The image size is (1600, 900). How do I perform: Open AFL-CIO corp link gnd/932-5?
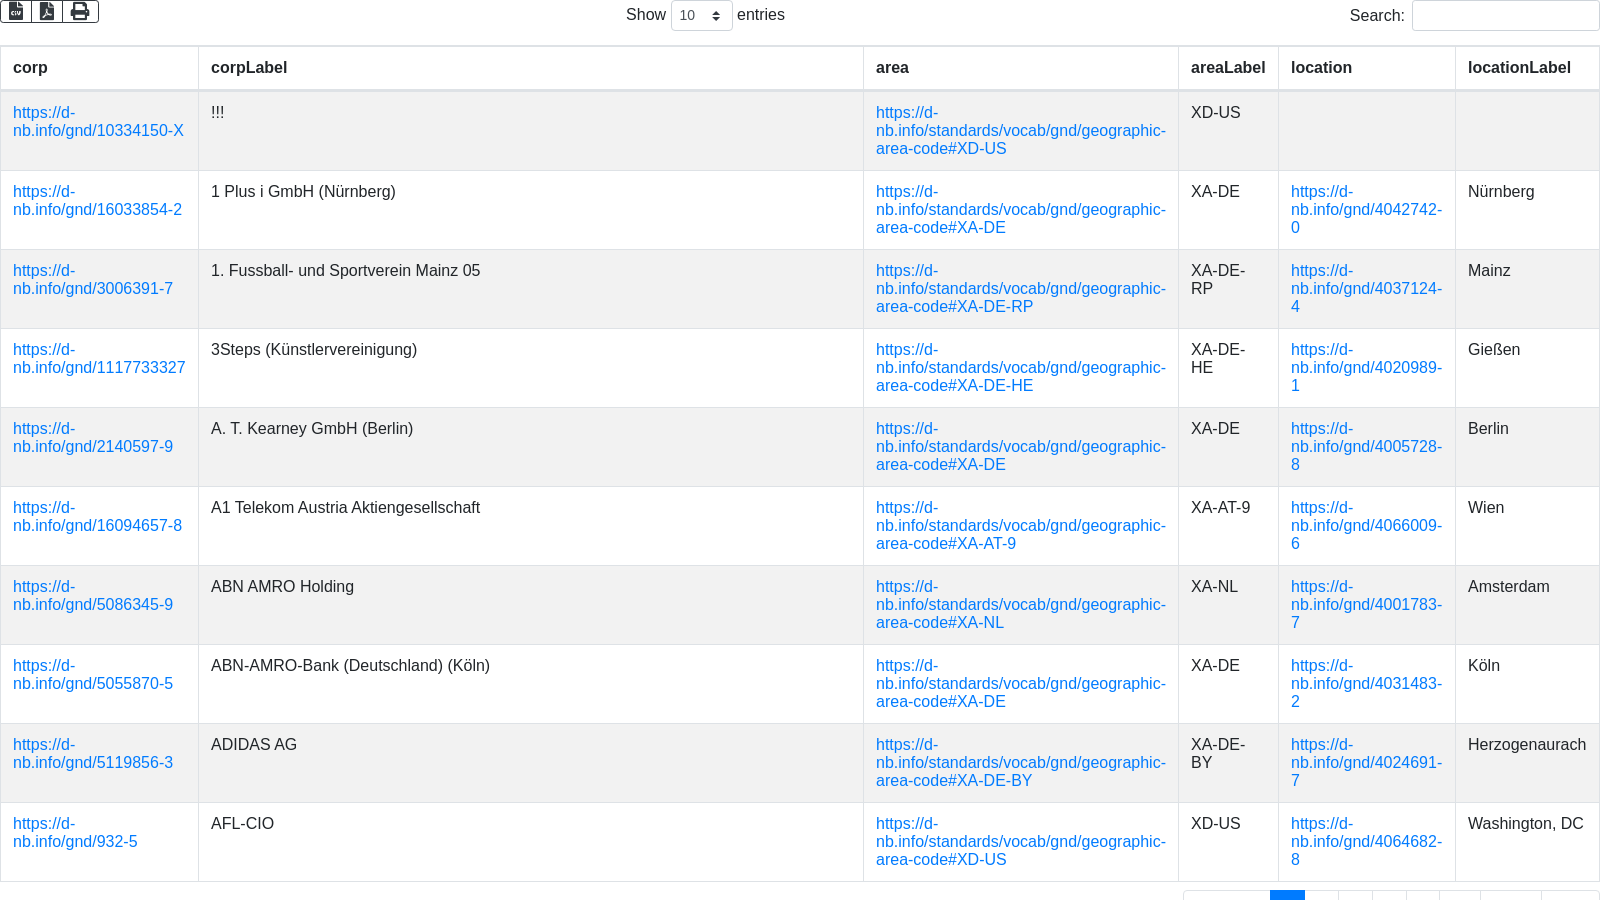75,833
